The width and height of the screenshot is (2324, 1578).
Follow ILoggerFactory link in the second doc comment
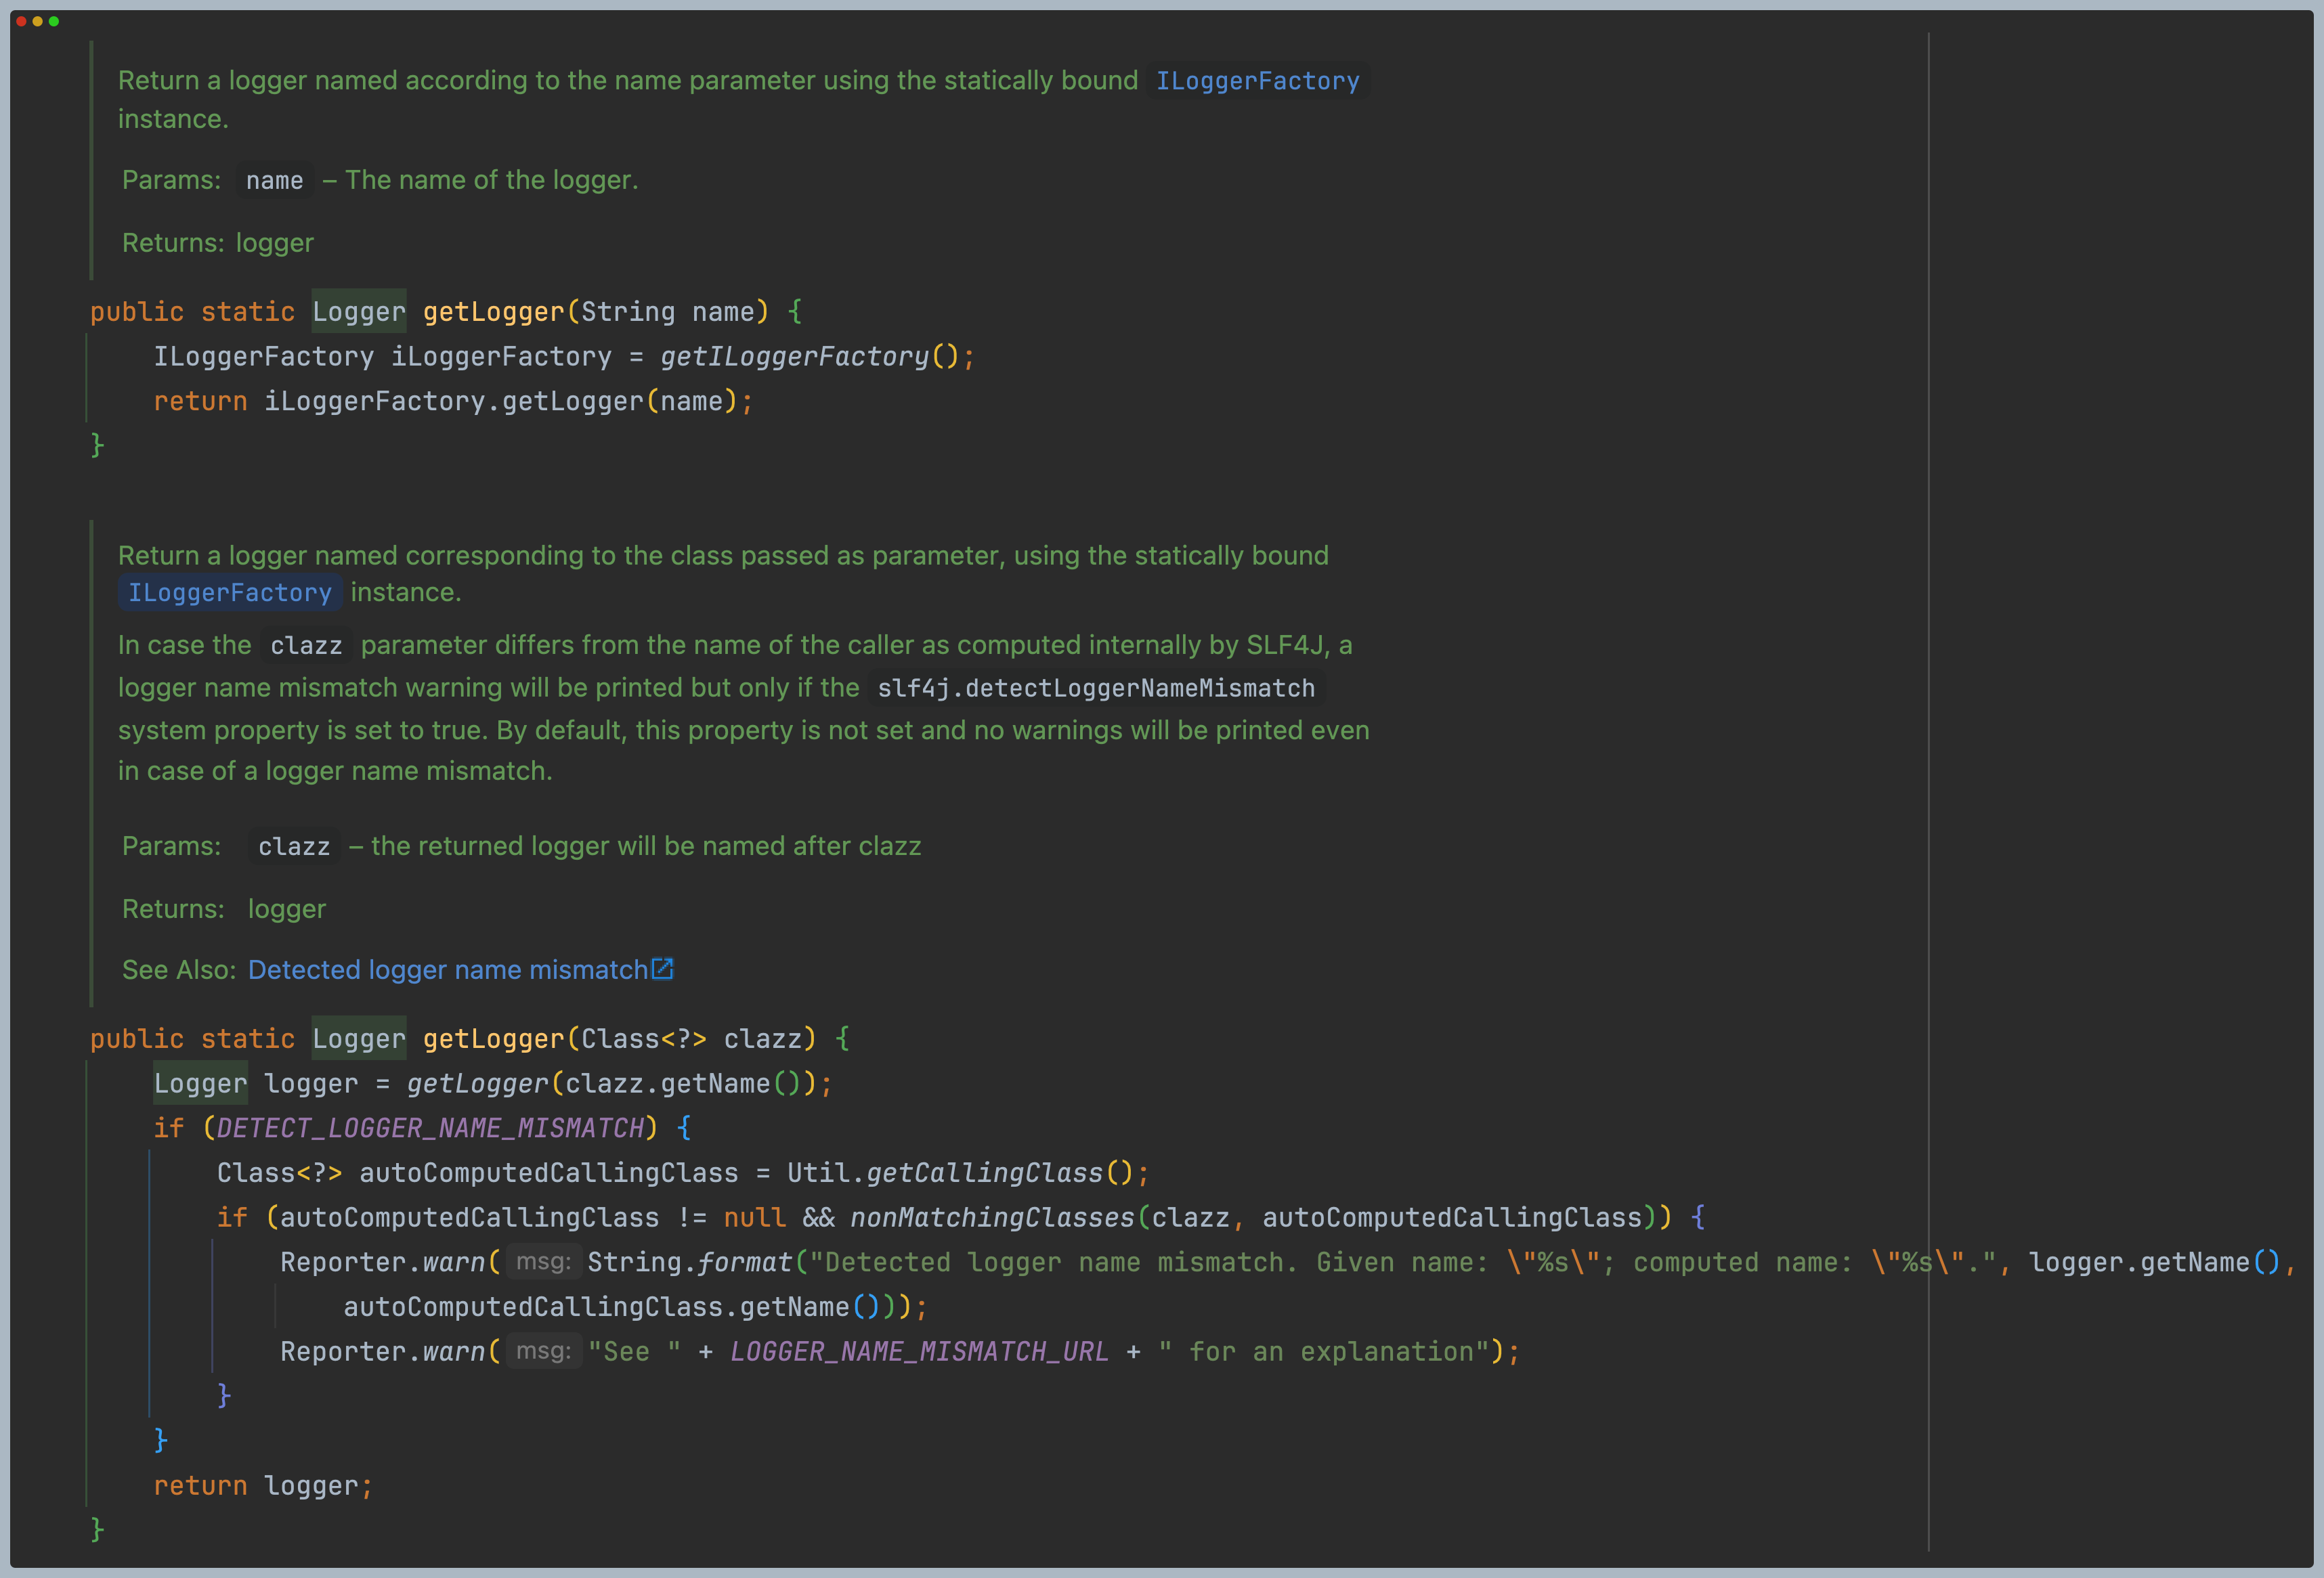(x=230, y=593)
